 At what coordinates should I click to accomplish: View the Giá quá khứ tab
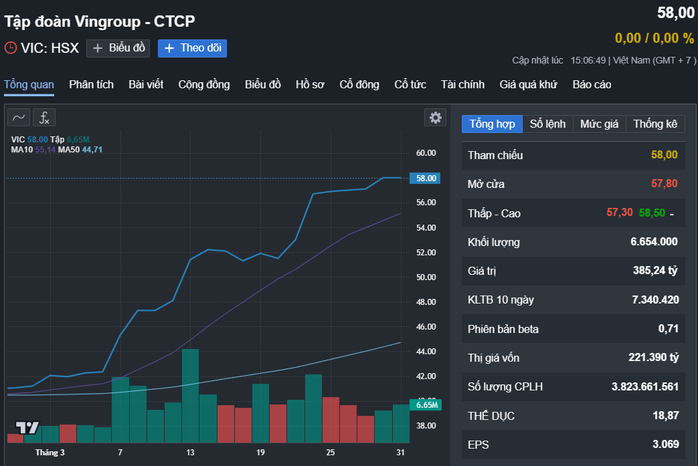click(528, 85)
